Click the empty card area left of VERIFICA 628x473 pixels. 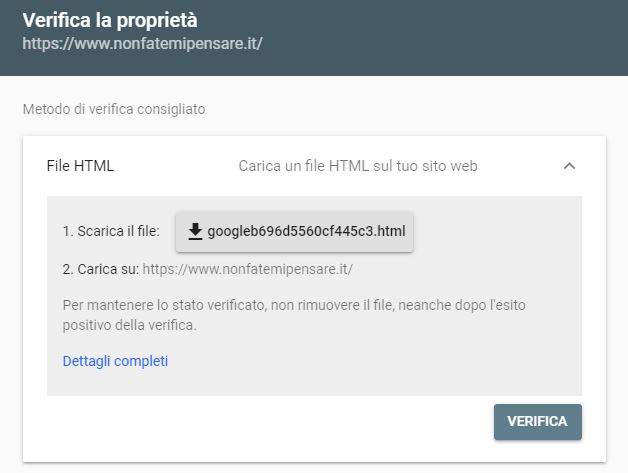(x=260, y=422)
